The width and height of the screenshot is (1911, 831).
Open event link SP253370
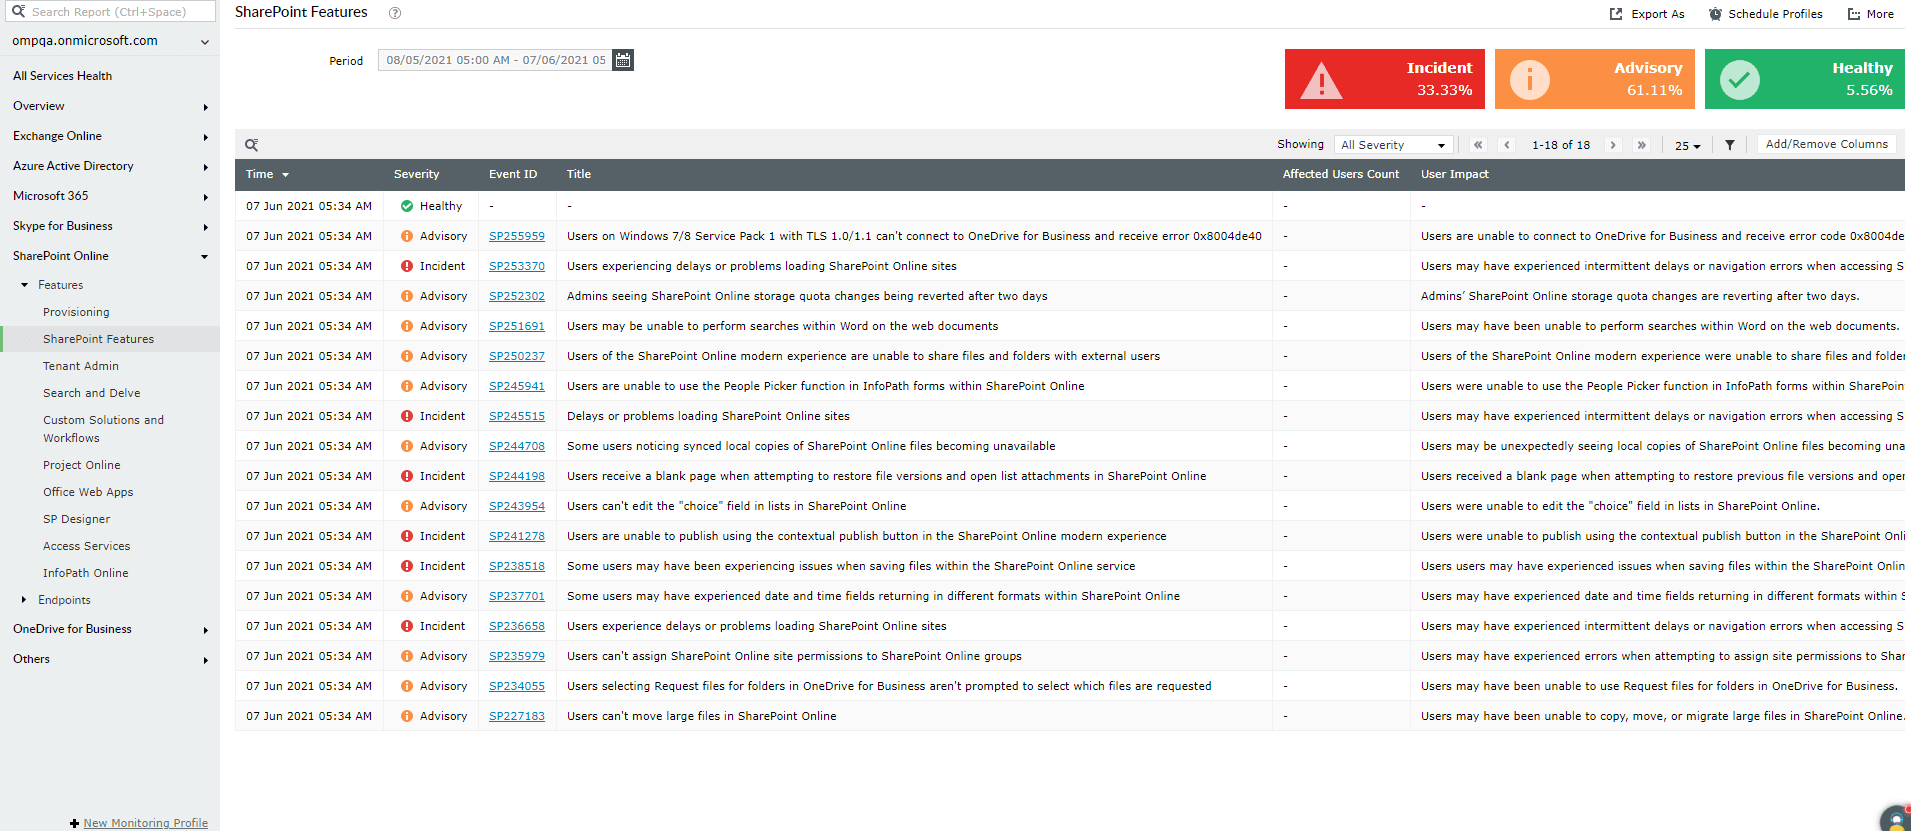517,266
